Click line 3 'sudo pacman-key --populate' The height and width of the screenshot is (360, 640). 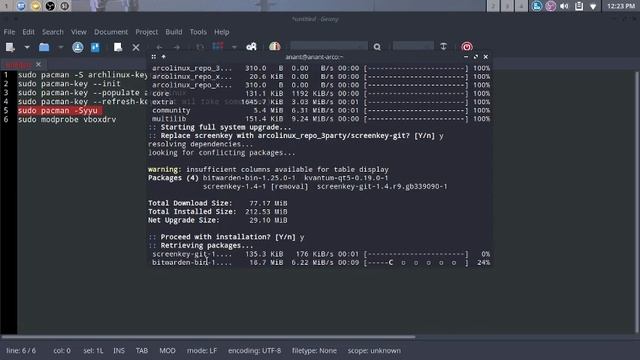(x=82, y=93)
